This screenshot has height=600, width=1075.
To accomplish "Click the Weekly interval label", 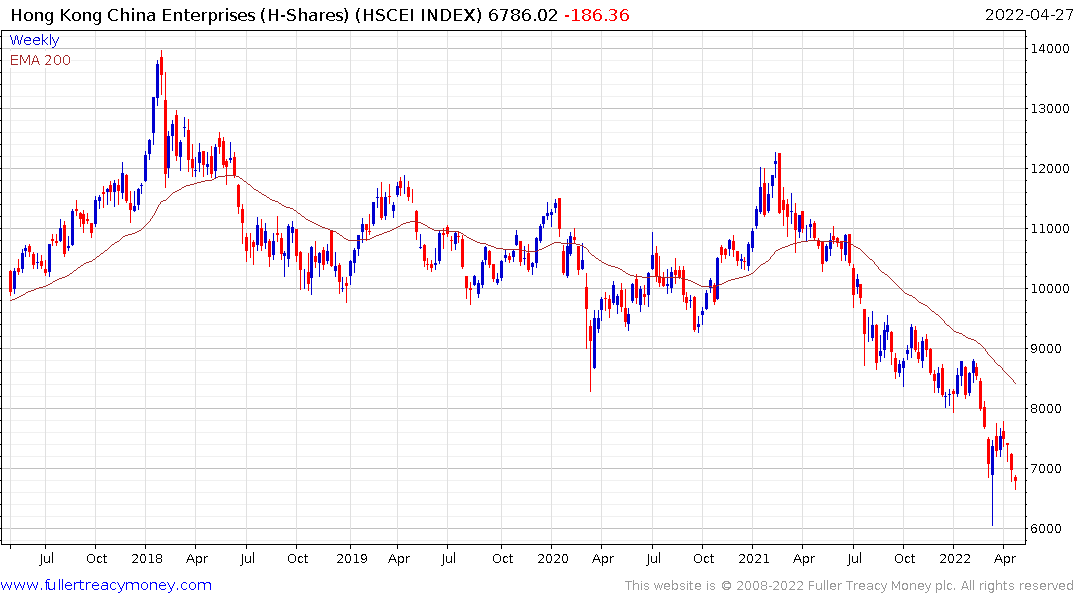I will [x=34, y=40].
